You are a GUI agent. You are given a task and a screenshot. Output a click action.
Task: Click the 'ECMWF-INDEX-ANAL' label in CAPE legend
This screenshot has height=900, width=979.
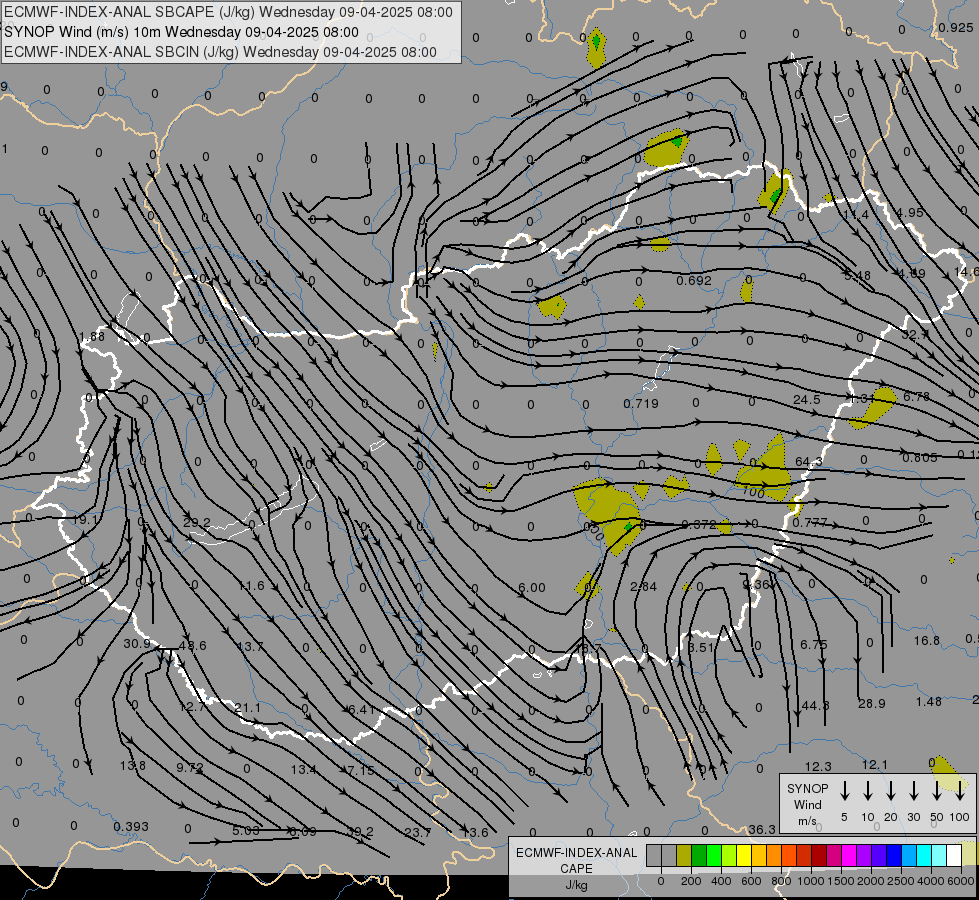(576, 853)
